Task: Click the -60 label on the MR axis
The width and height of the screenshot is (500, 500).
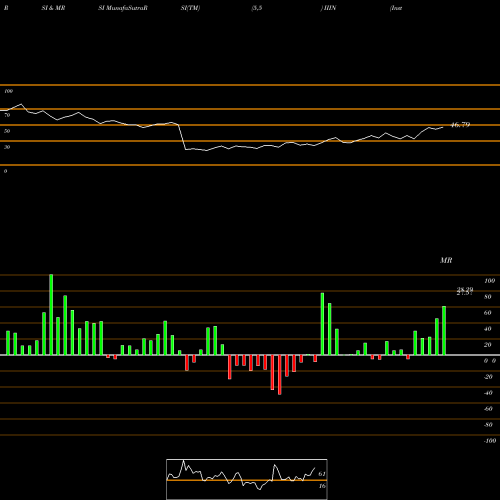Action: (x=488, y=409)
